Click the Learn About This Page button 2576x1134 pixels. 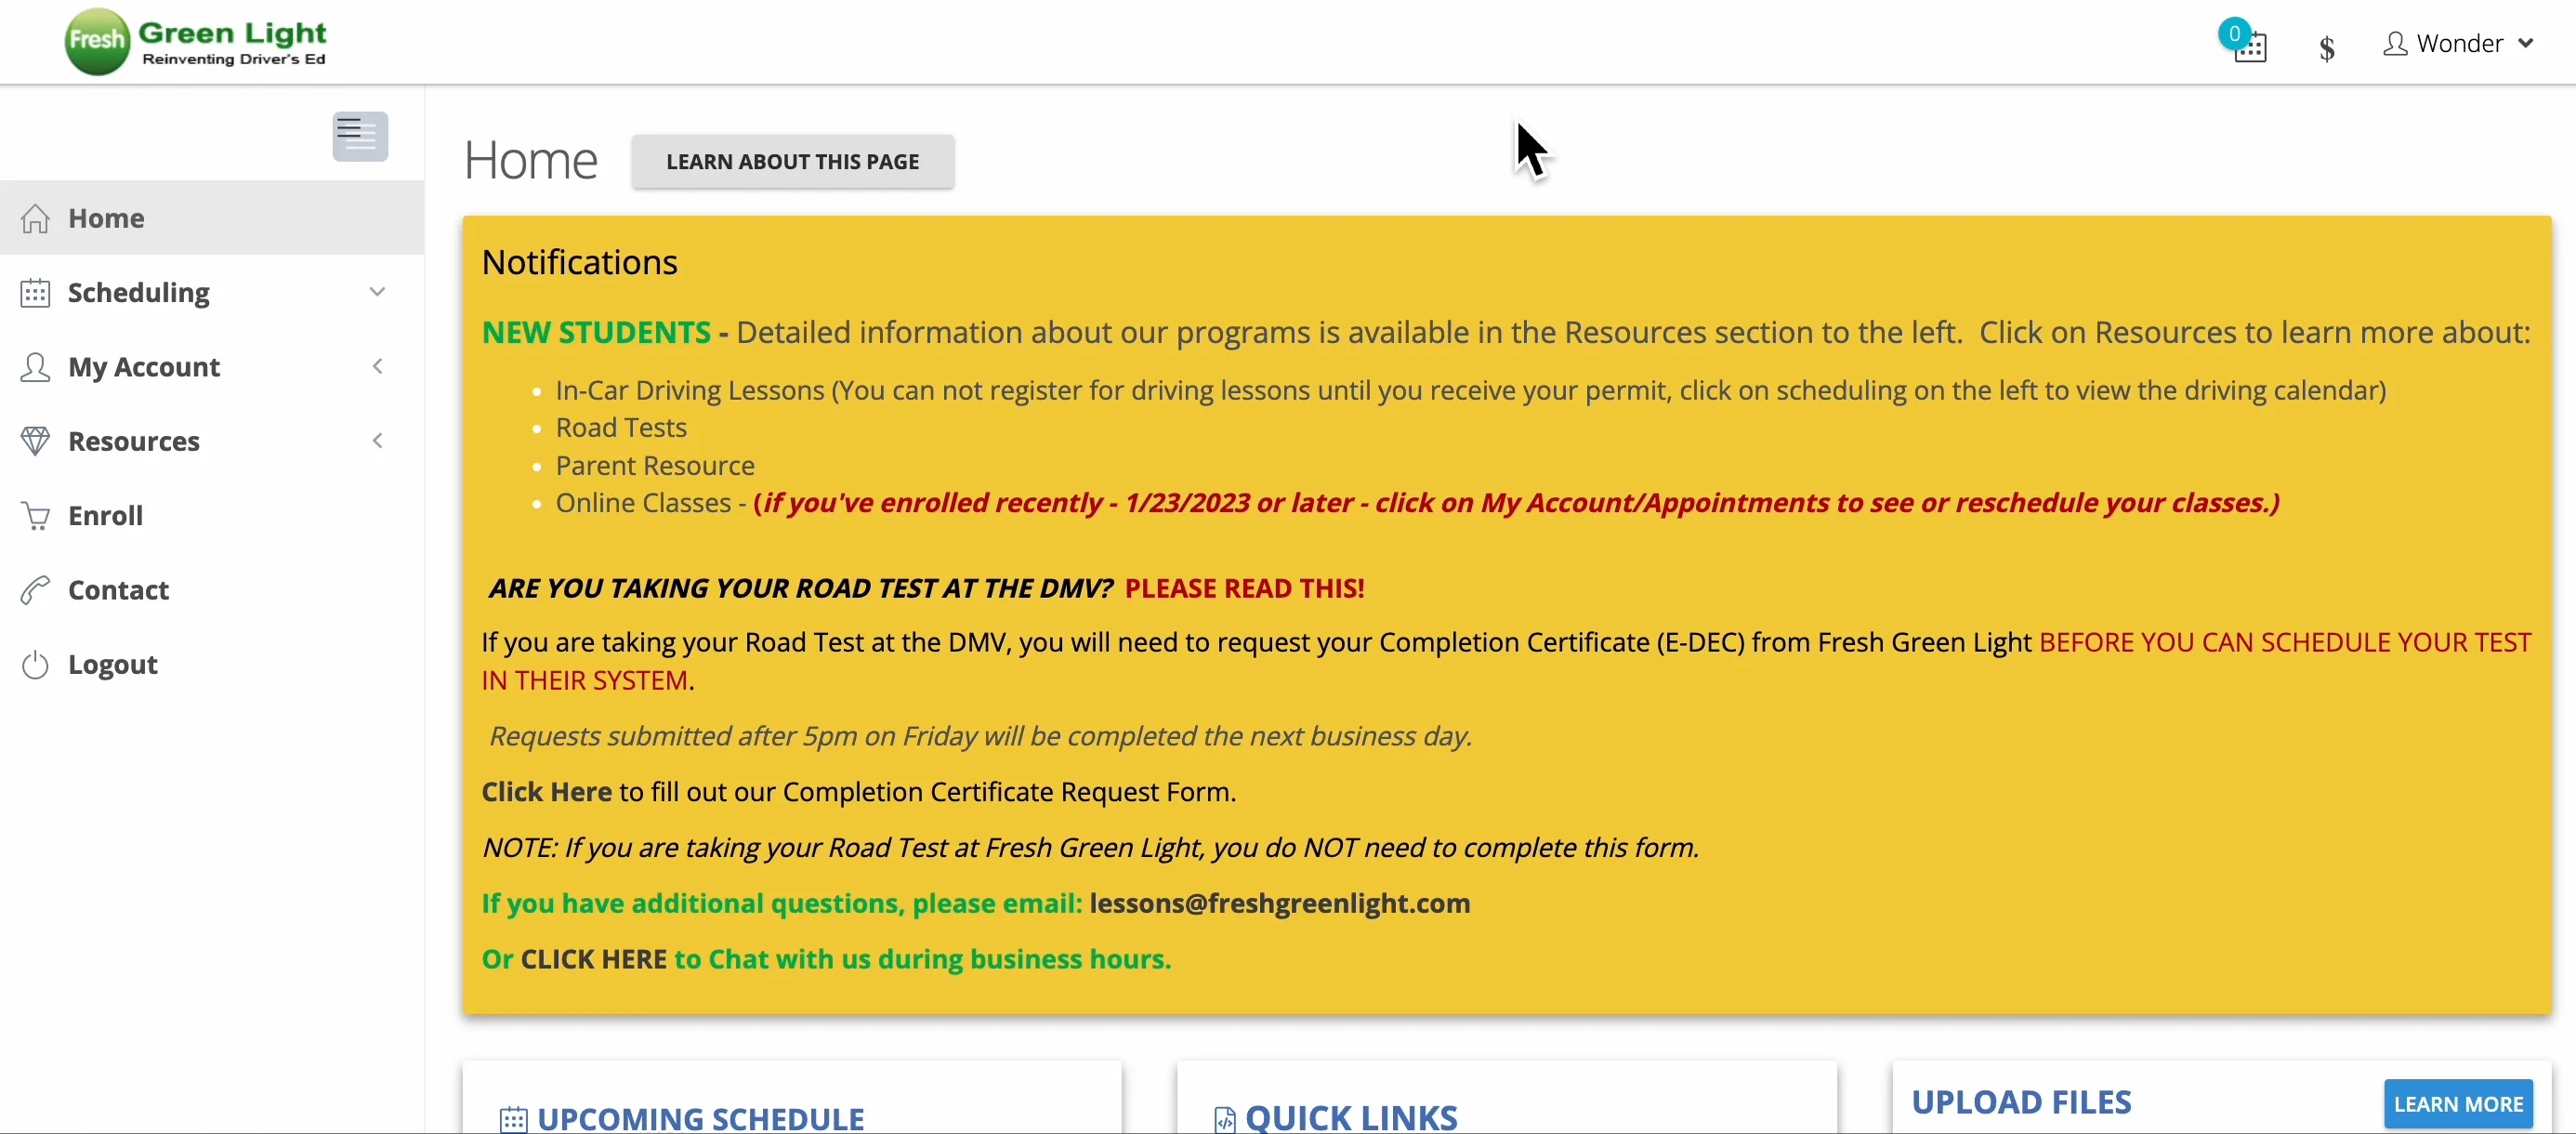(x=792, y=161)
